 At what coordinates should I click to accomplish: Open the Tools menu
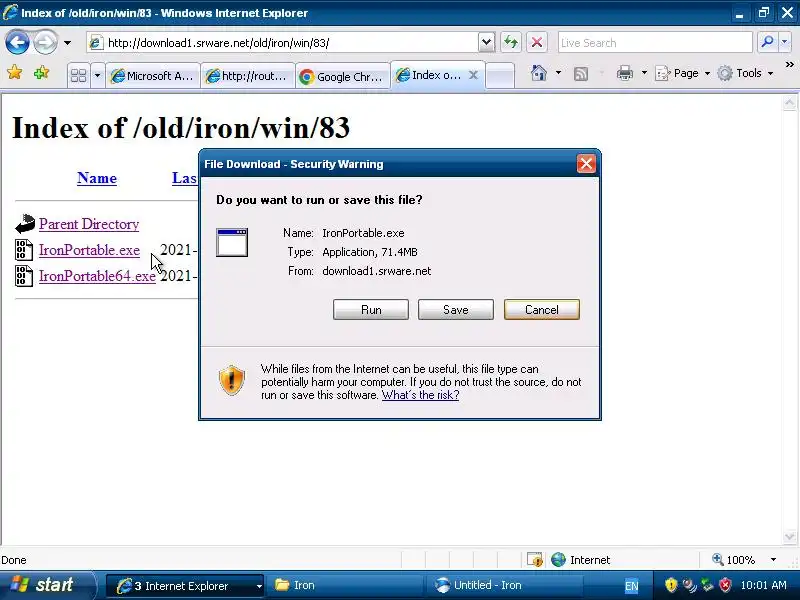tap(745, 73)
